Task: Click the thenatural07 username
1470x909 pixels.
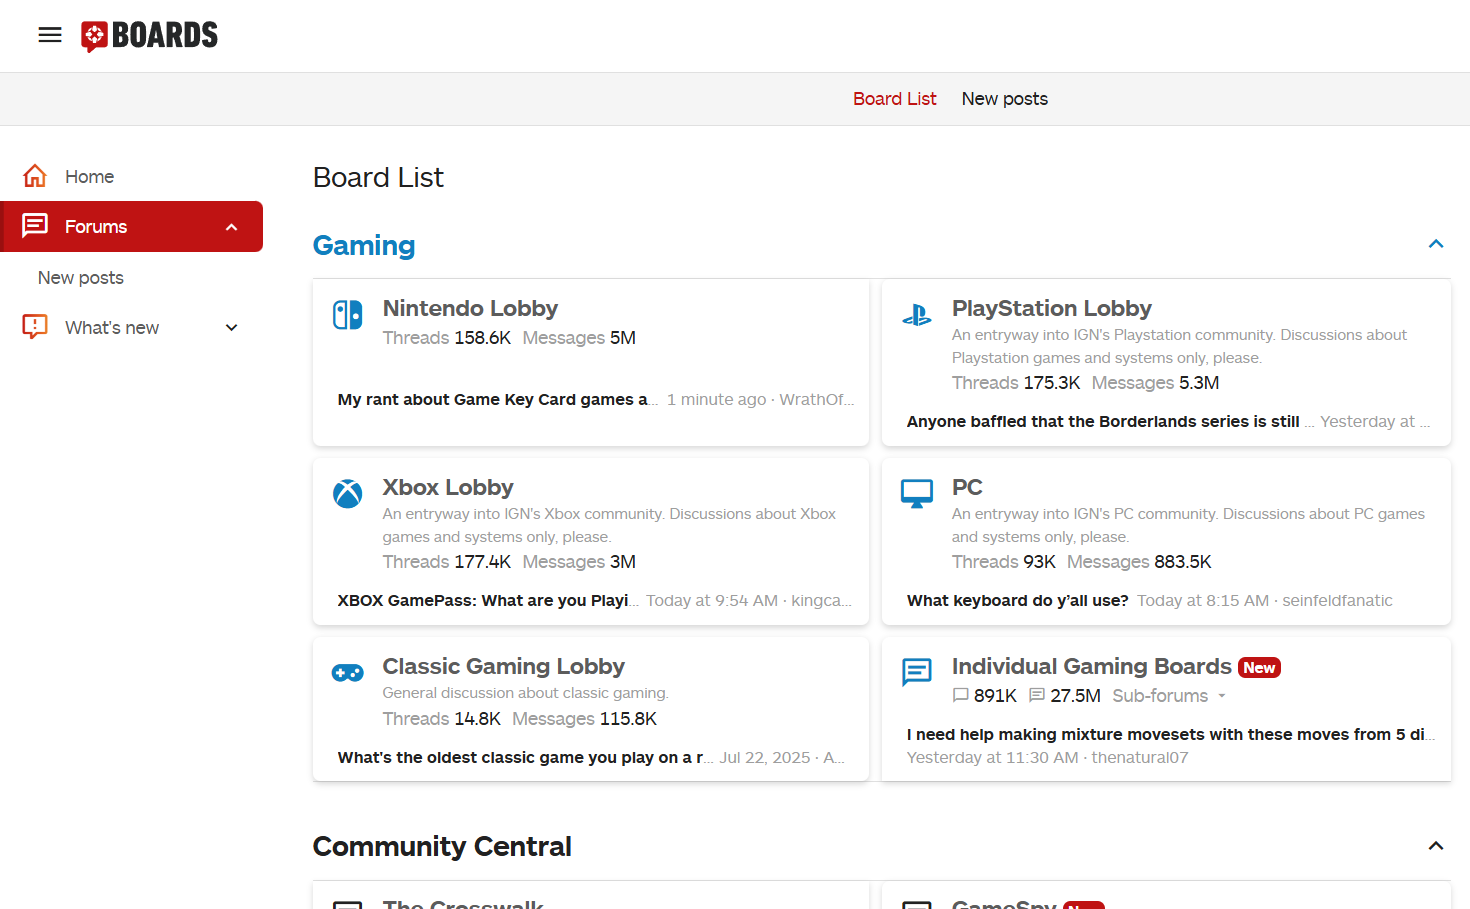Action: point(1140,758)
